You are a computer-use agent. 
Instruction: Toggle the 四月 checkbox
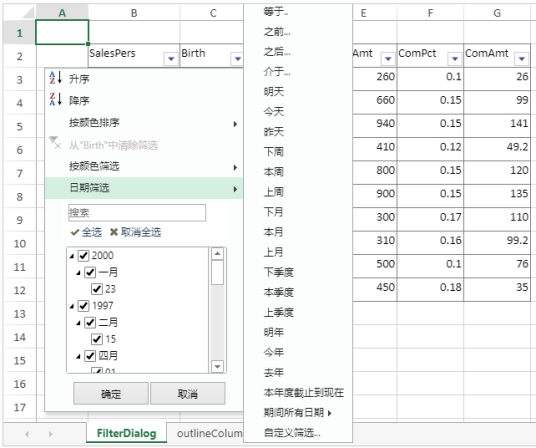(90, 356)
